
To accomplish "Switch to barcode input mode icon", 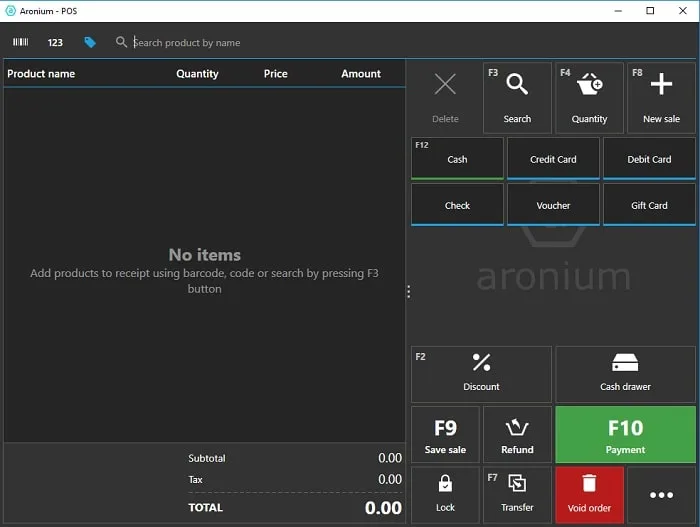I will 20,42.
